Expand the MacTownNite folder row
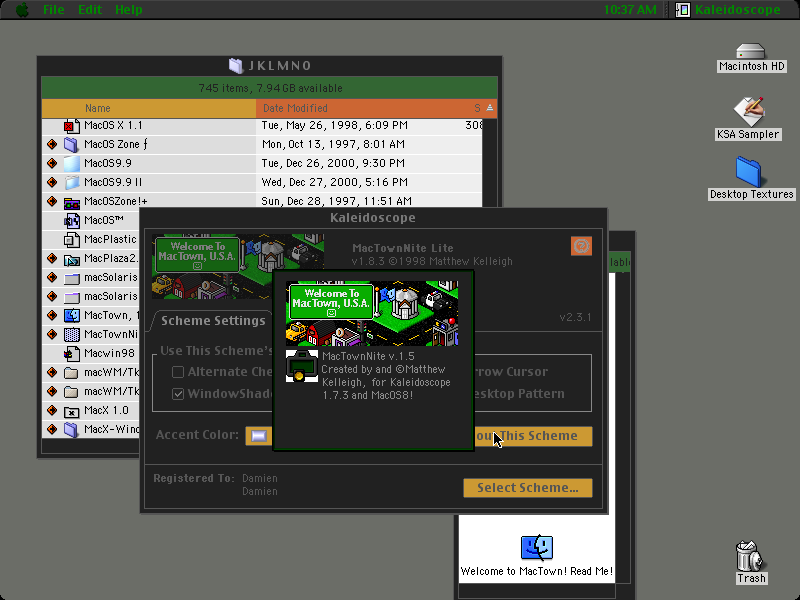Image resolution: width=800 pixels, height=600 pixels. (x=52, y=334)
